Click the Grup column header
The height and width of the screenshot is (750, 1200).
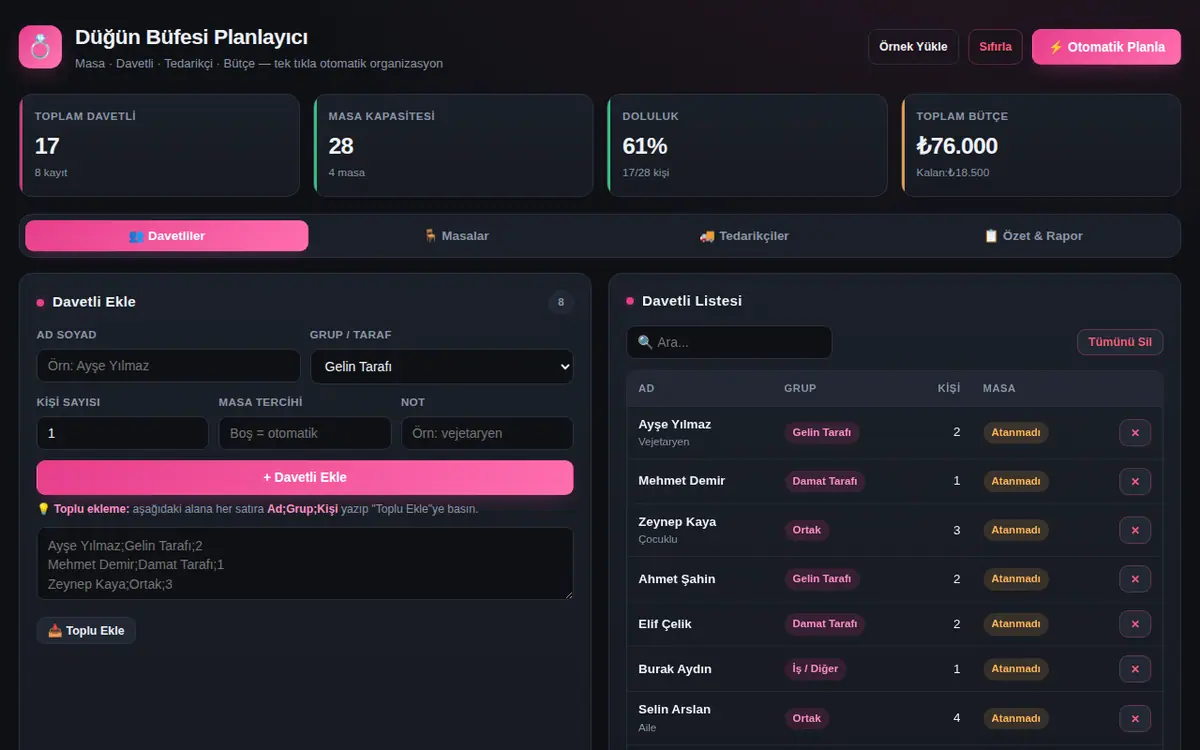pyautogui.click(x=800, y=388)
